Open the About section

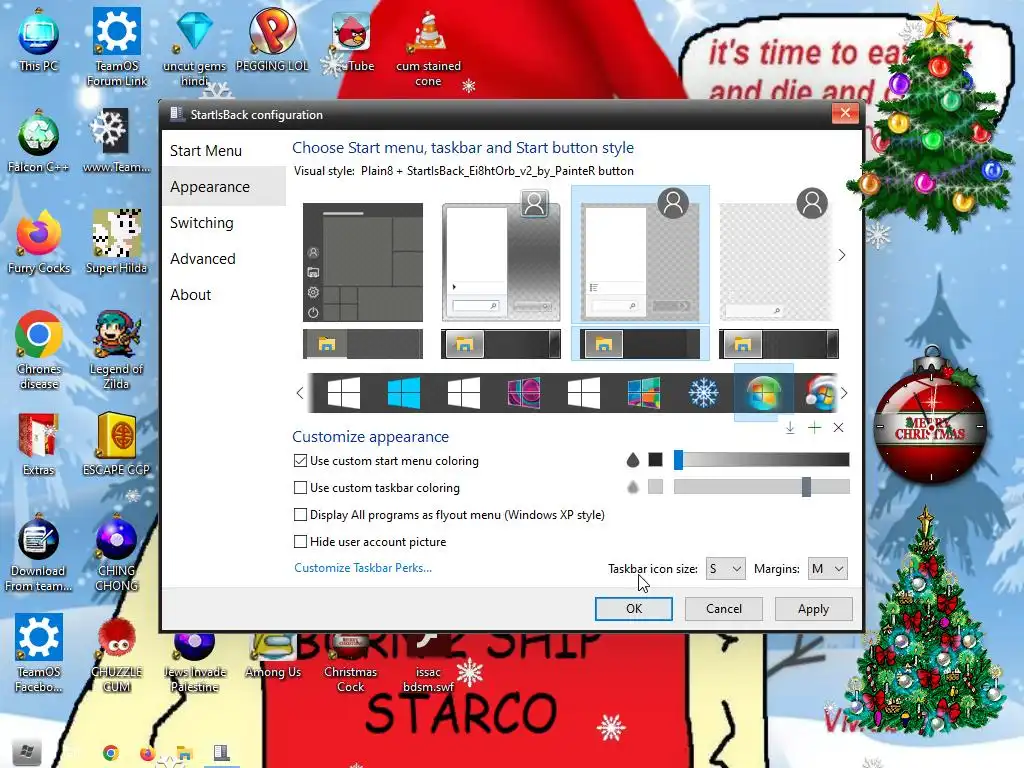click(191, 295)
